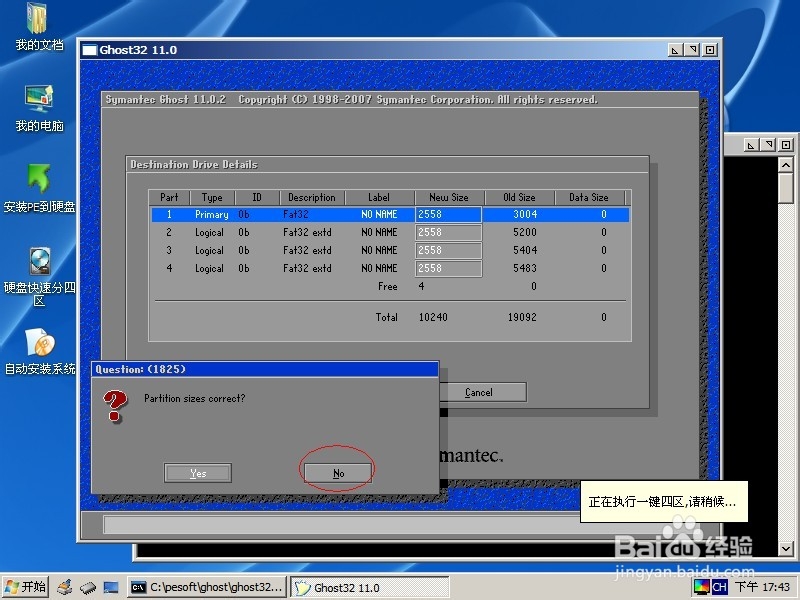The height and width of the screenshot is (600, 800).
Task: Click Old Size value 5200
Action: coord(524,232)
